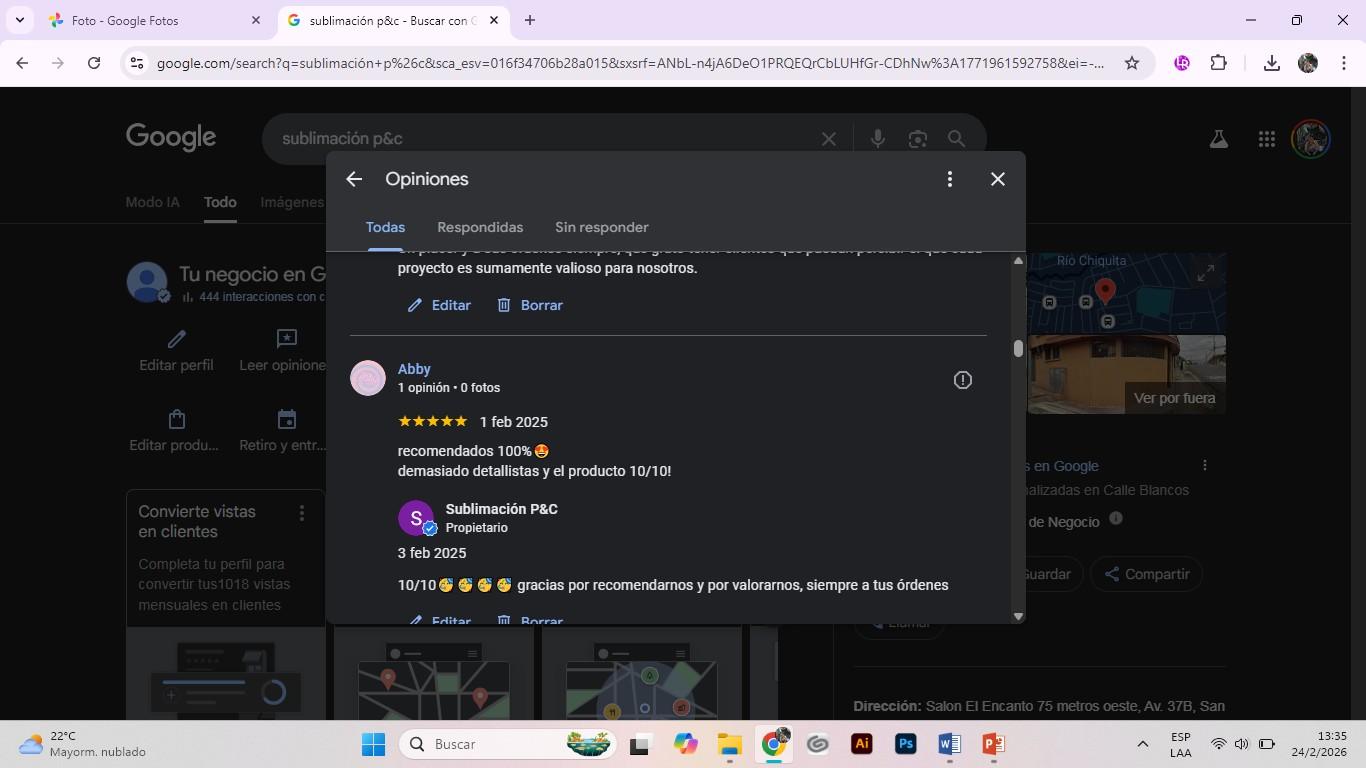Click the taskbar Buscar search box
Image resolution: width=1366 pixels, height=768 pixels.
coord(508,744)
